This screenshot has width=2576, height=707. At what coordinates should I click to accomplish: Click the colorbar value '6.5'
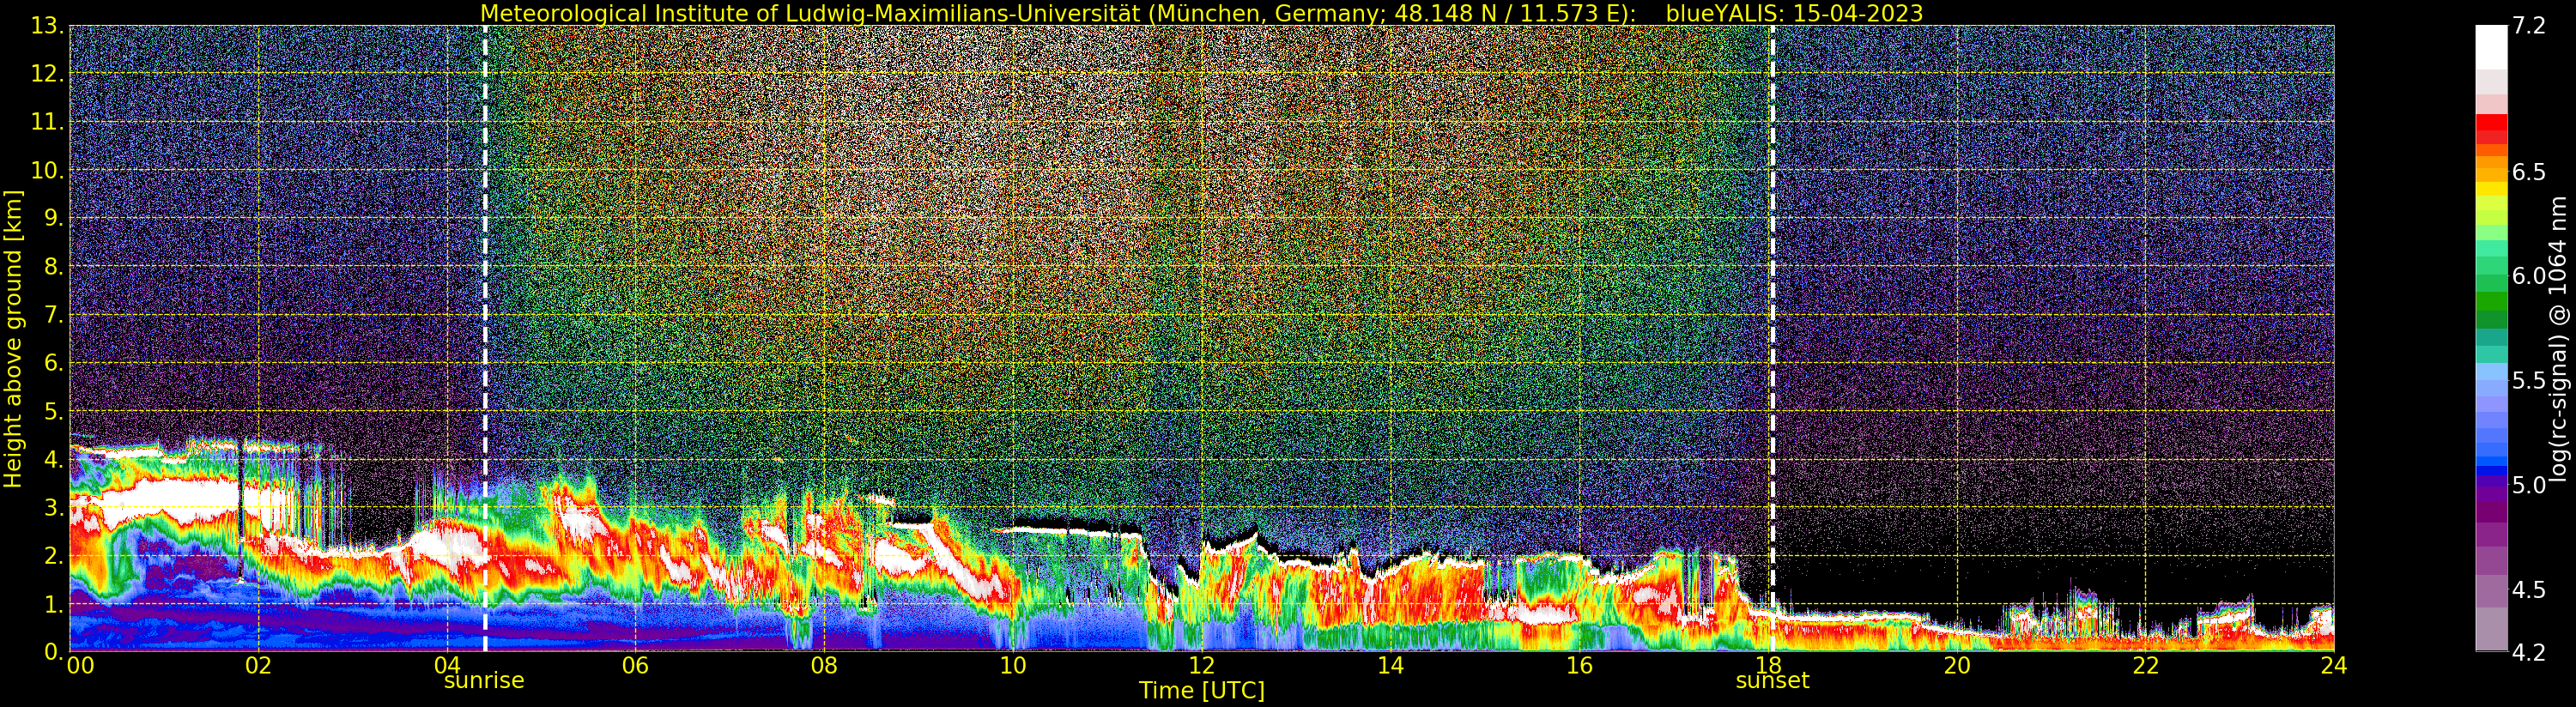tap(2529, 172)
